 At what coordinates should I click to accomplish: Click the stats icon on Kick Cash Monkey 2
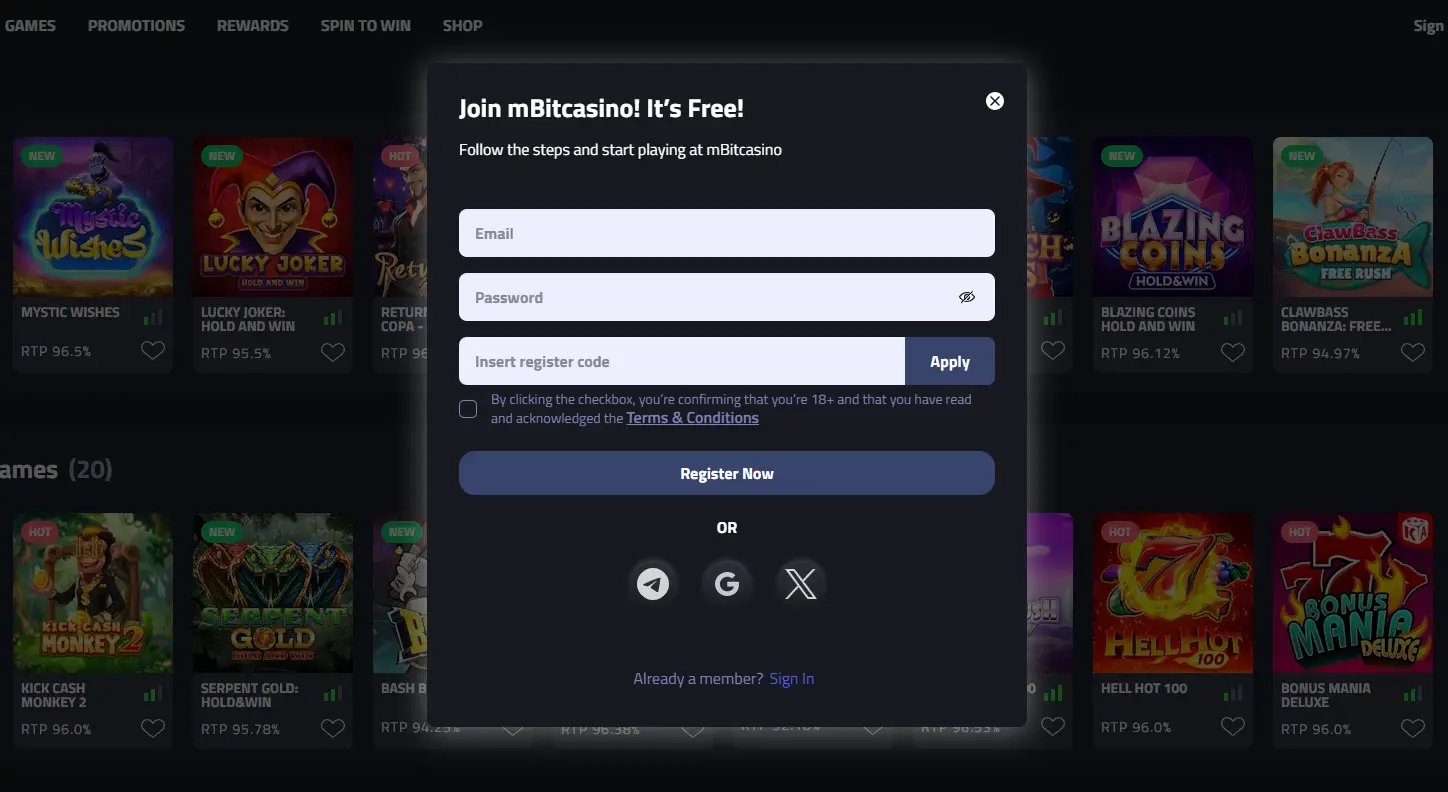[152, 692]
